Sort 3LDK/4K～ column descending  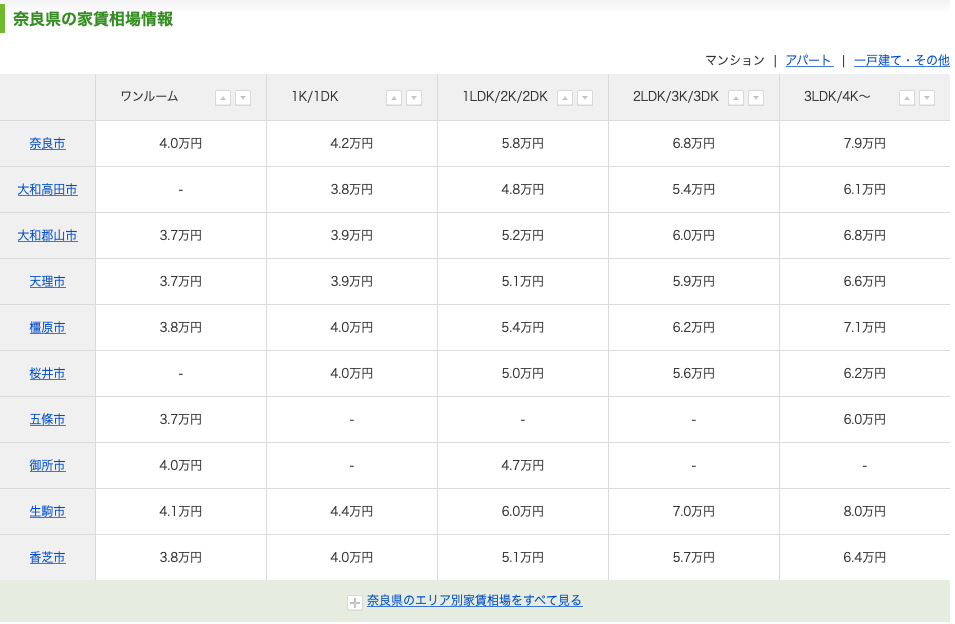point(928,98)
